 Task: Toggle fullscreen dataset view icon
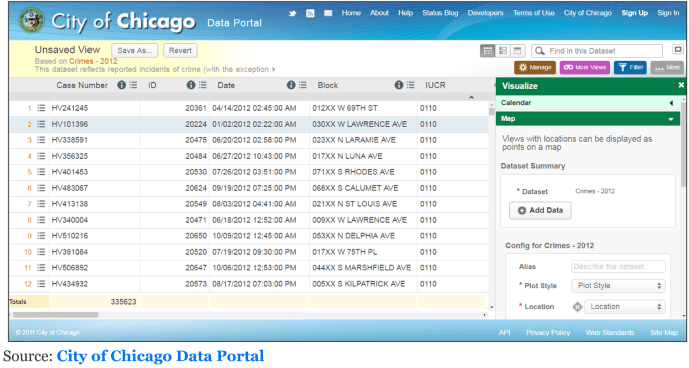point(678,49)
